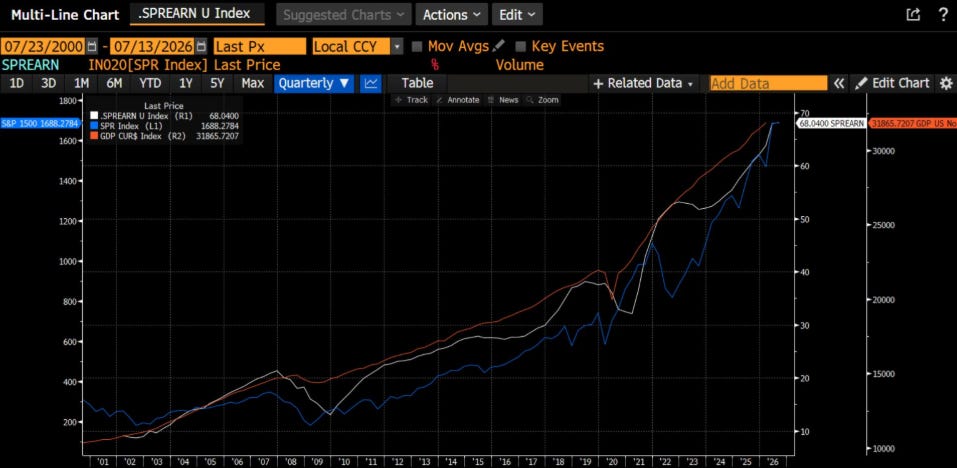Toggle the News overlay tool
The height and width of the screenshot is (468, 957).
(x=503, y=100)
